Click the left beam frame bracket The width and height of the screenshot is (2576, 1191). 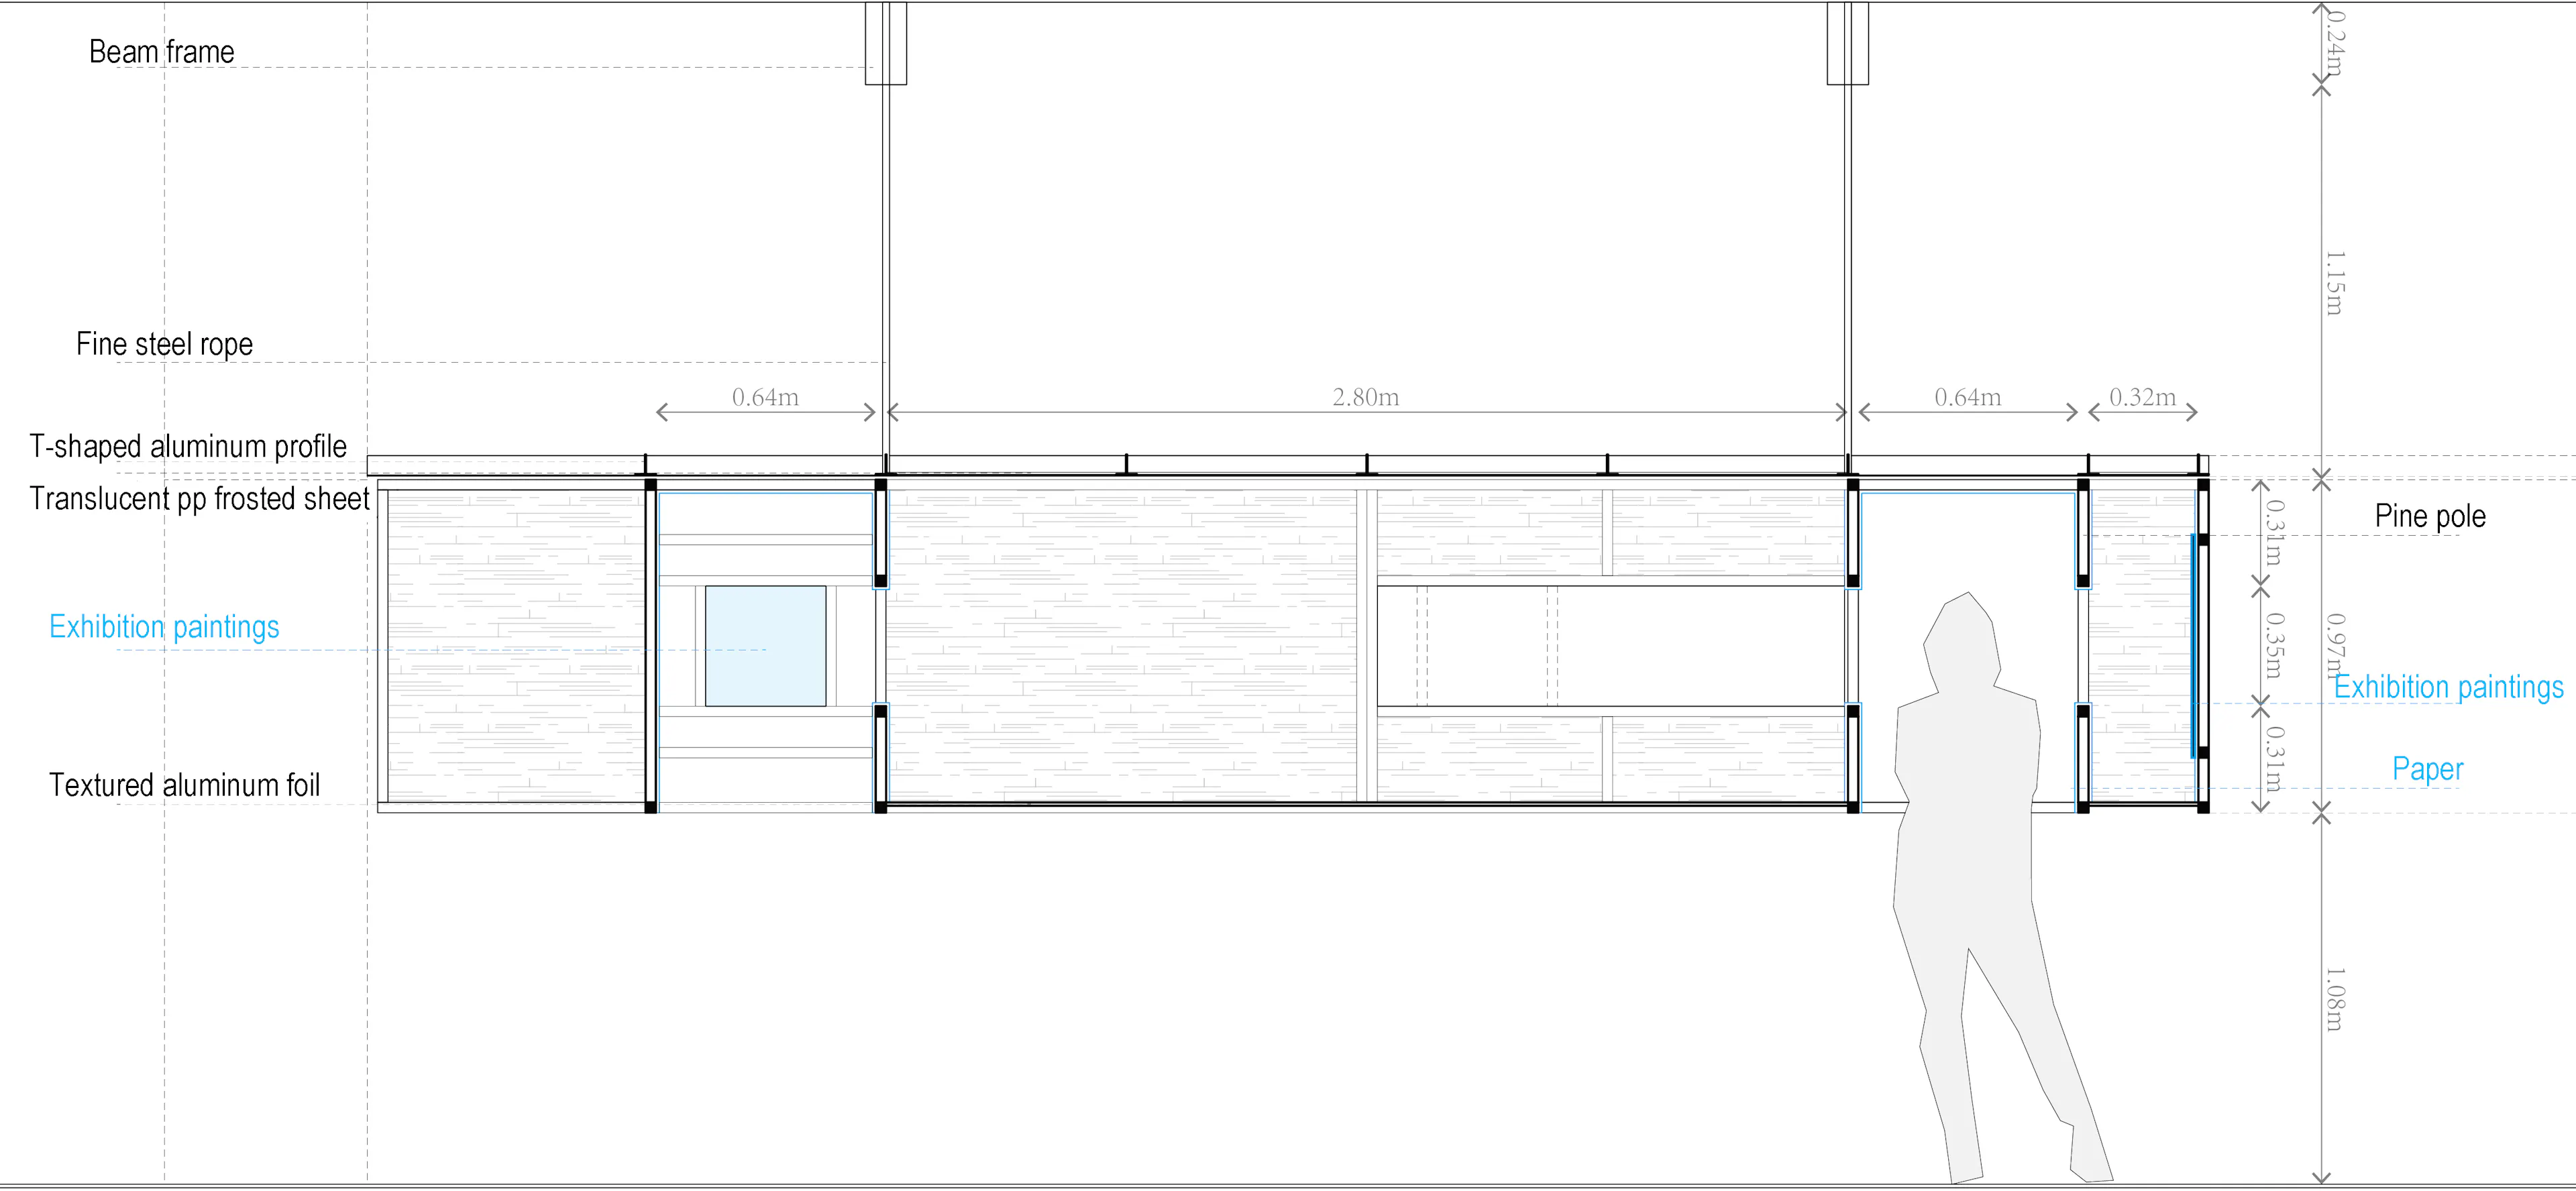[x=886, y=43]
